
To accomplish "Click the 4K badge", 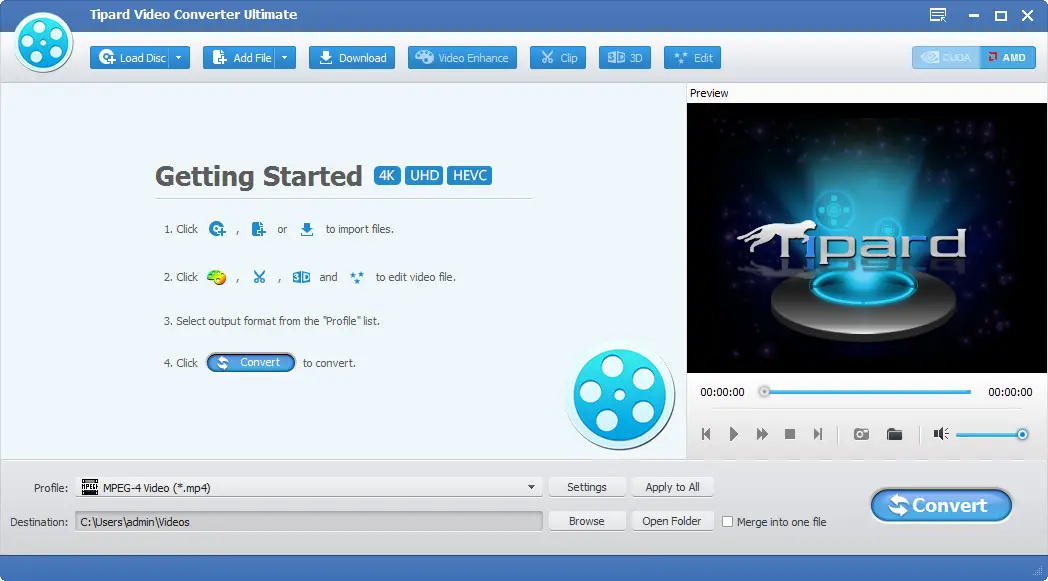I will click(x=387, y=175).
